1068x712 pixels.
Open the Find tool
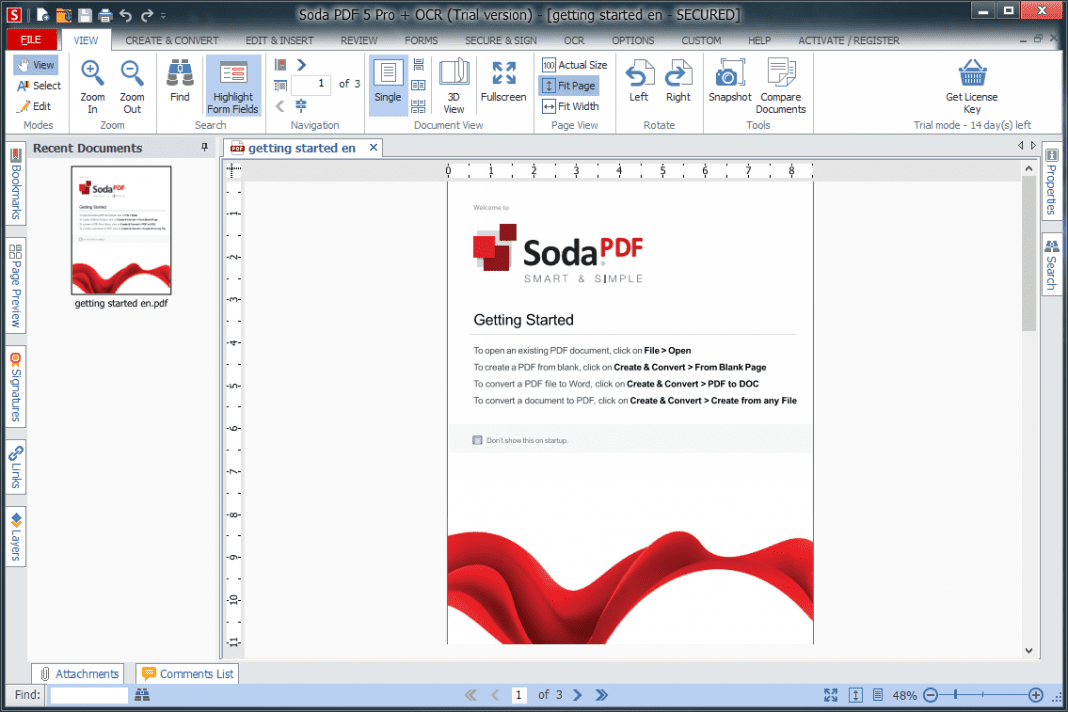tap(179, 80)
